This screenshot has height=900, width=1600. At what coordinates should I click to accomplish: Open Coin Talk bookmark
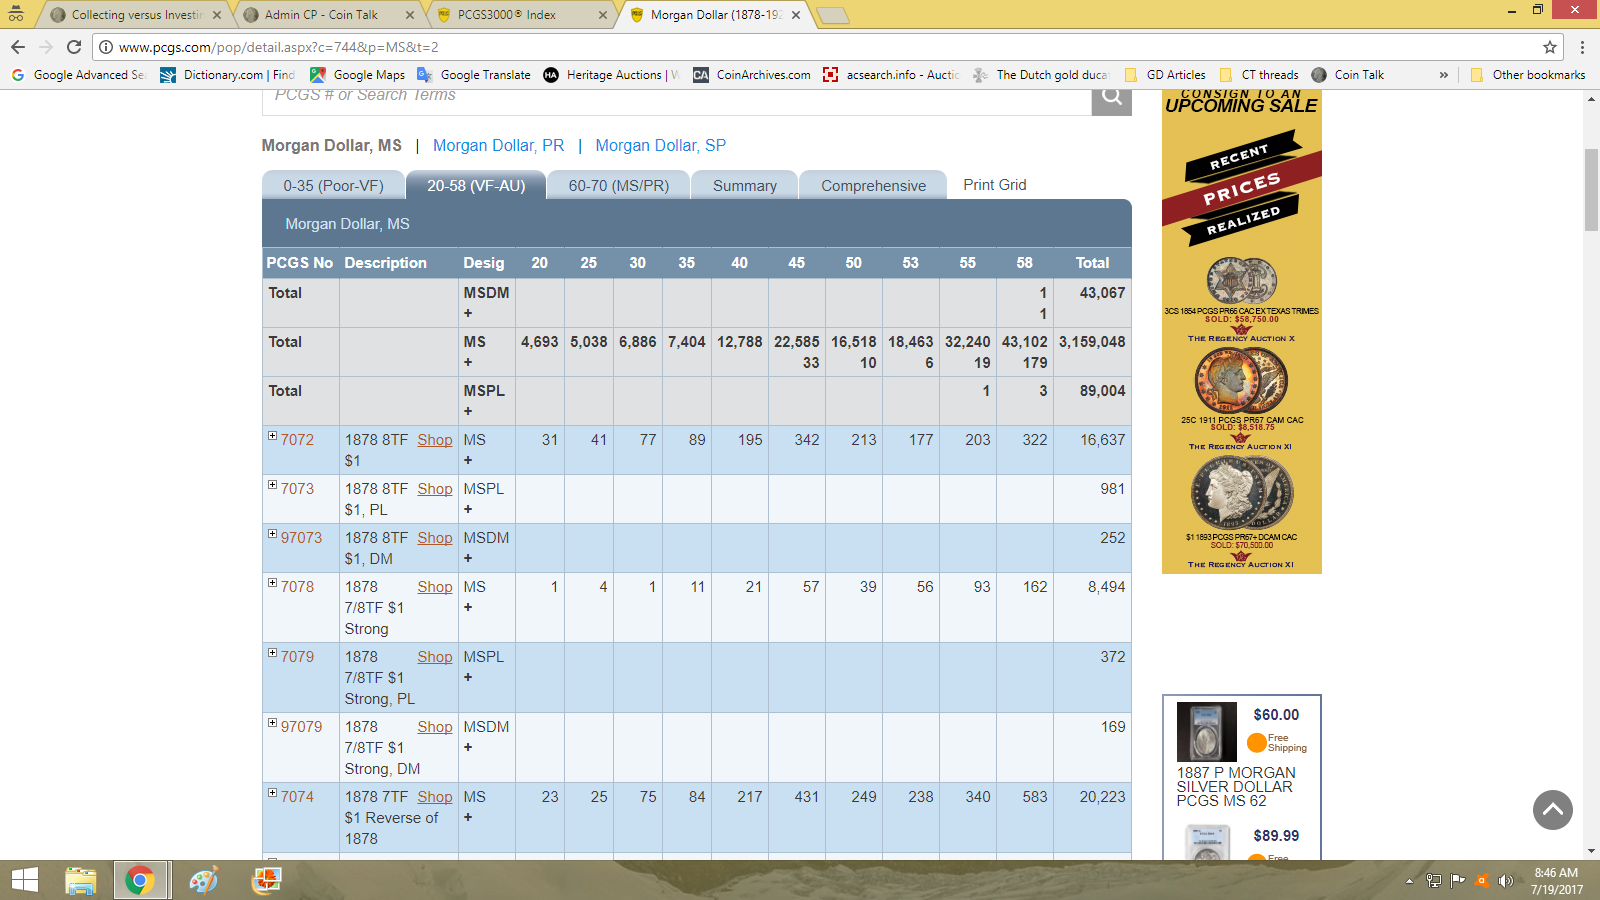coord(1348,75)
